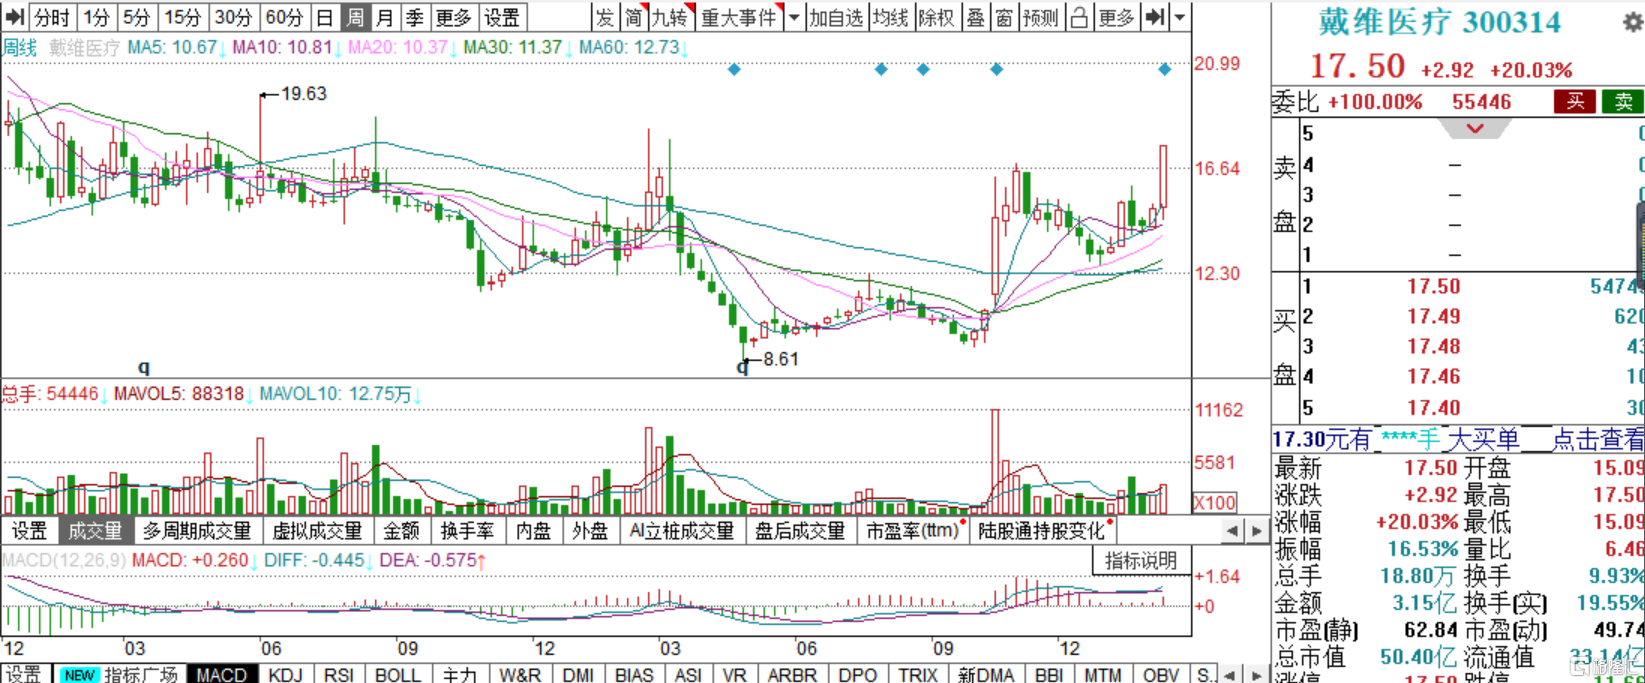
Task: Toggle the 除权 ex-rights adjustment
Action: pyautogui.click(x=936, y=17)
